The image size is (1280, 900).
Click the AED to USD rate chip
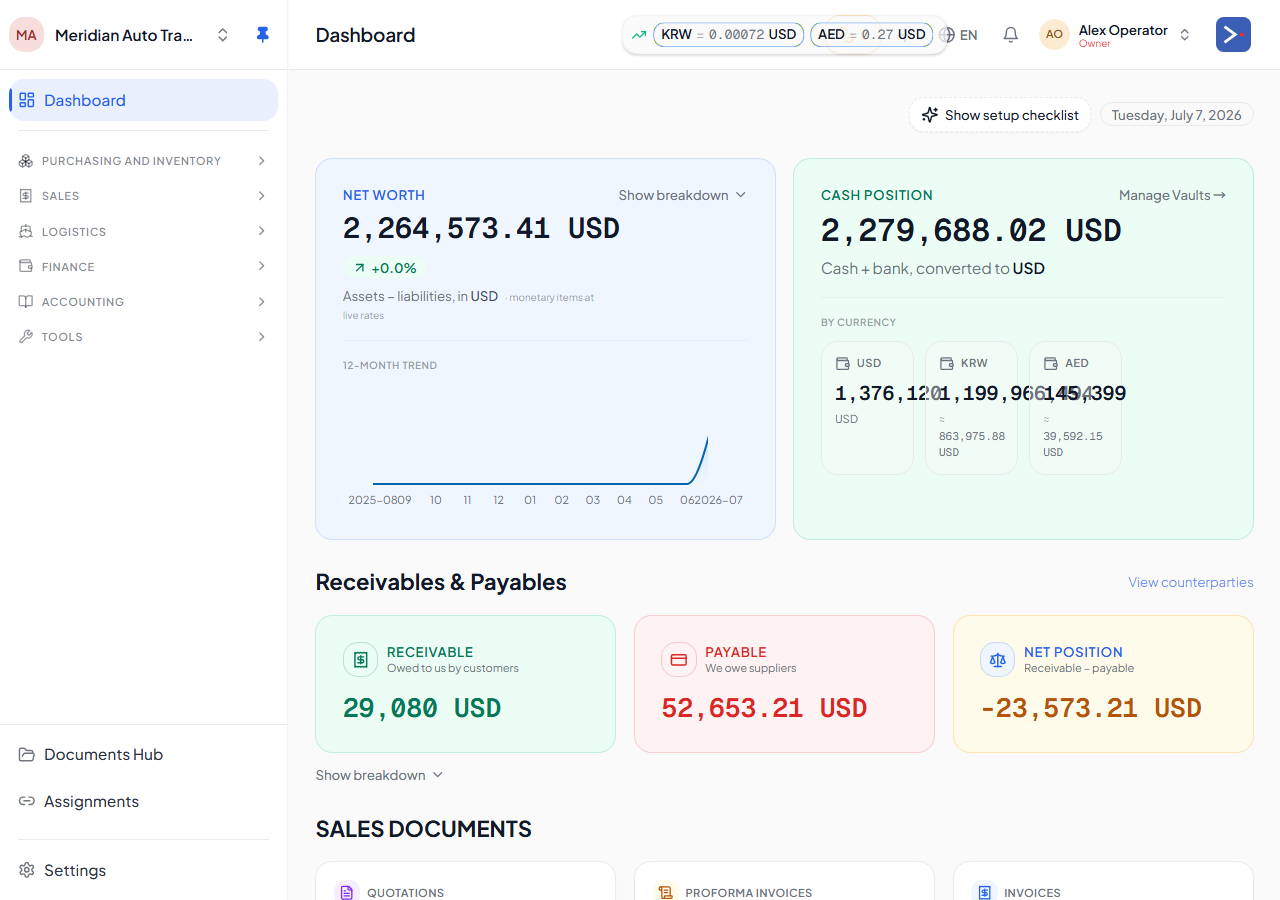coord(871,35)
